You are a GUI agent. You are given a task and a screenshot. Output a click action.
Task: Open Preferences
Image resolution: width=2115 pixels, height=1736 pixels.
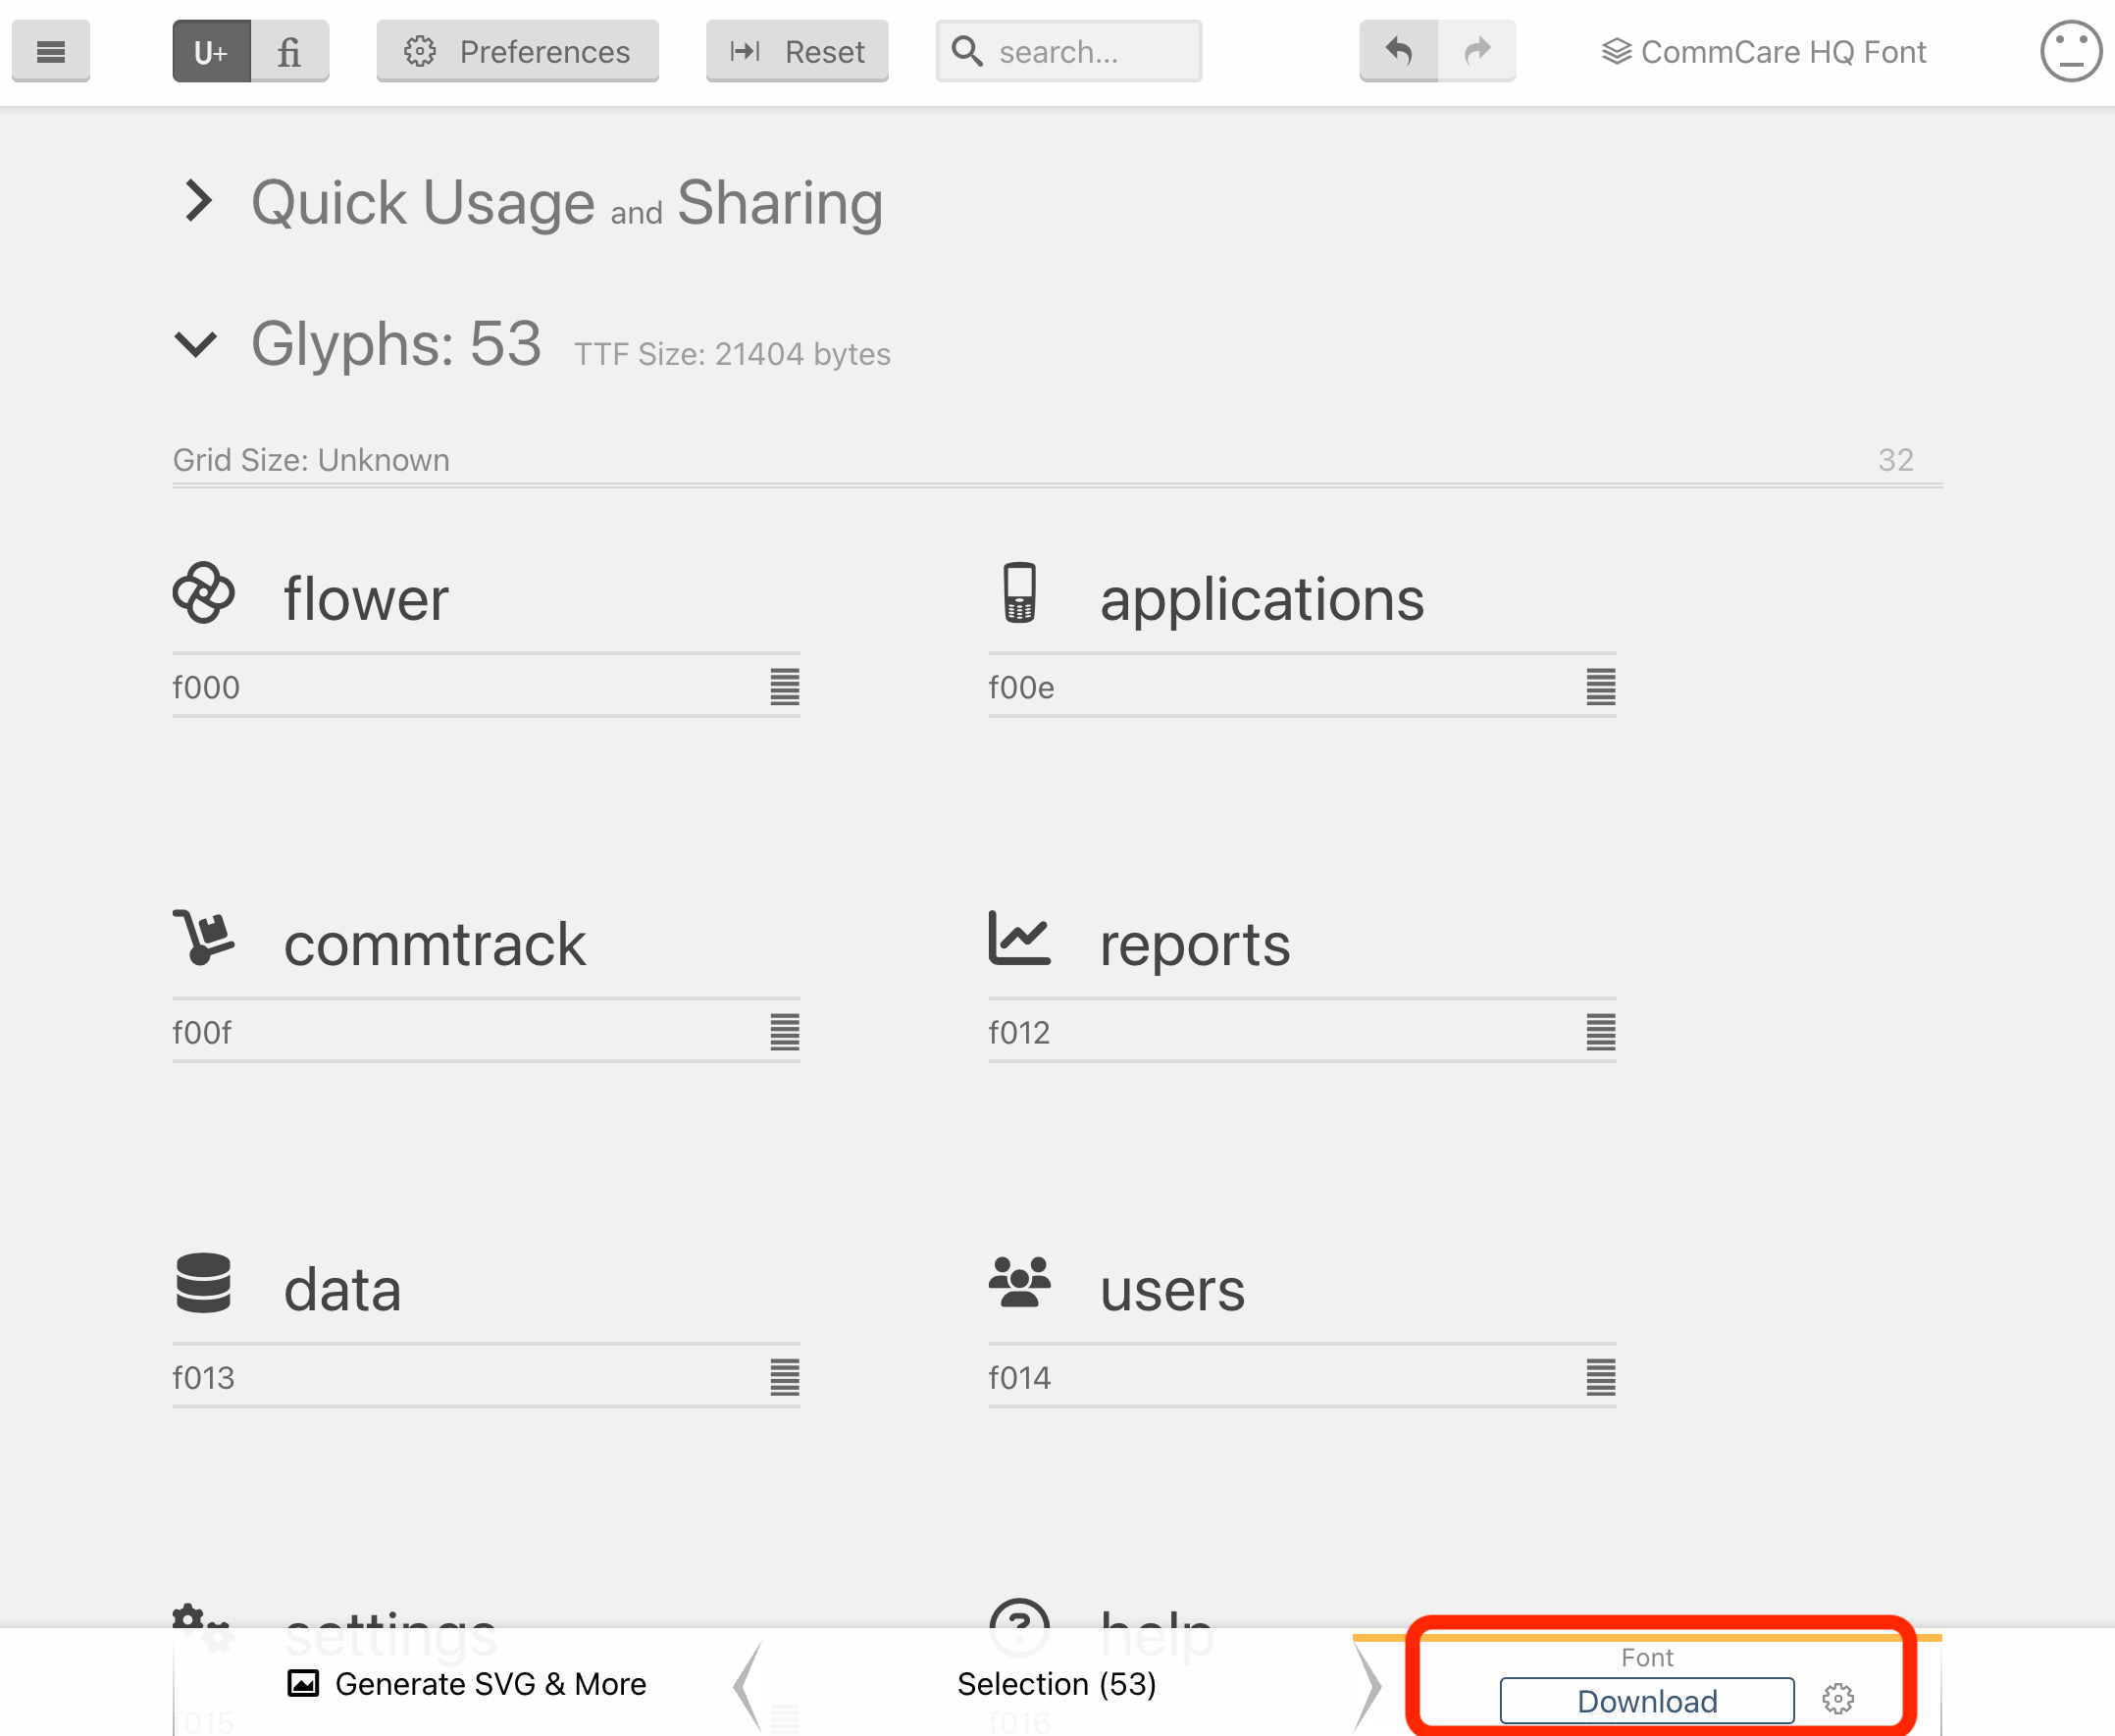tap(517, 51)
